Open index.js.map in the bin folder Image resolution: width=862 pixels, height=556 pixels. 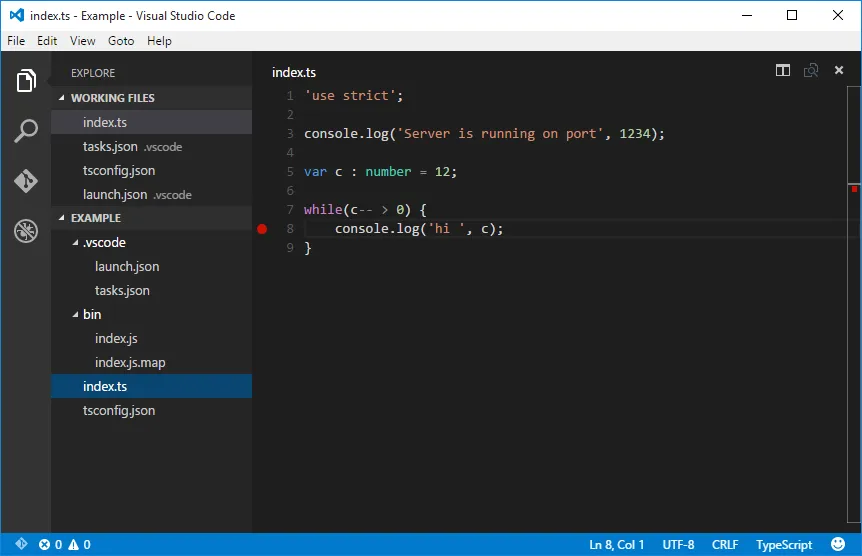click(130, 362)
